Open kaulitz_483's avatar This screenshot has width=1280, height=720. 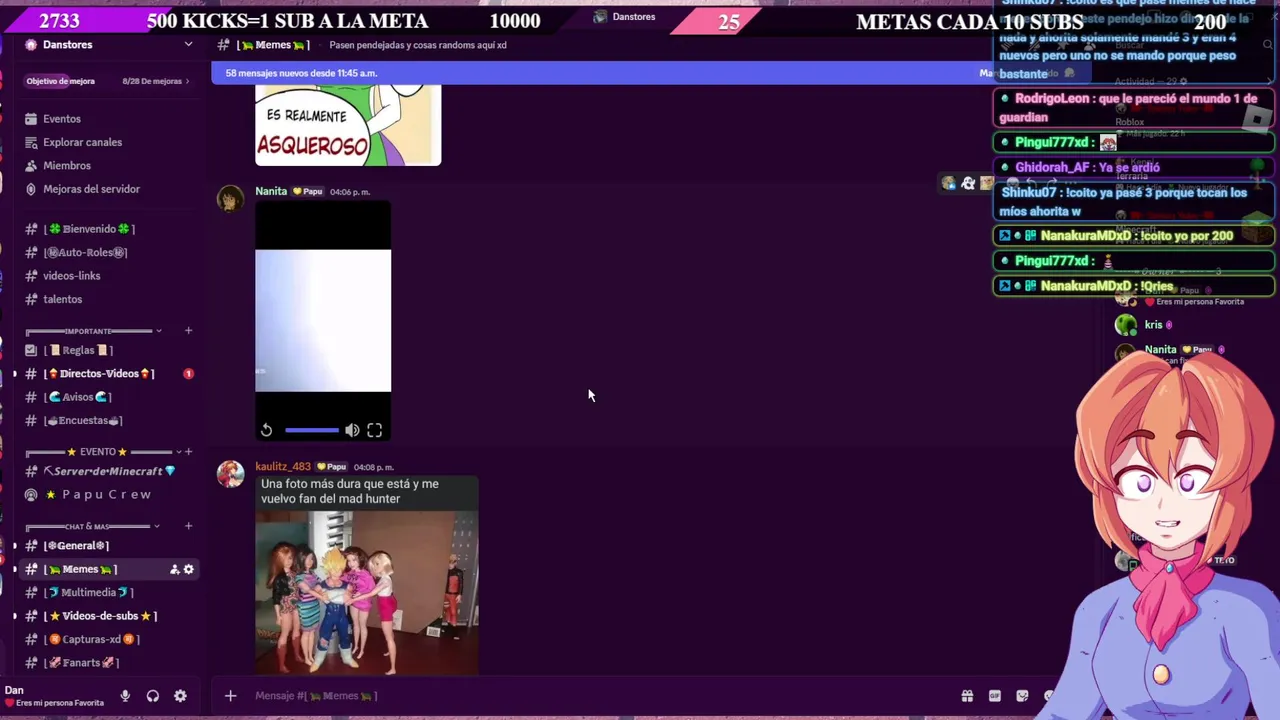tap(231, 474)
